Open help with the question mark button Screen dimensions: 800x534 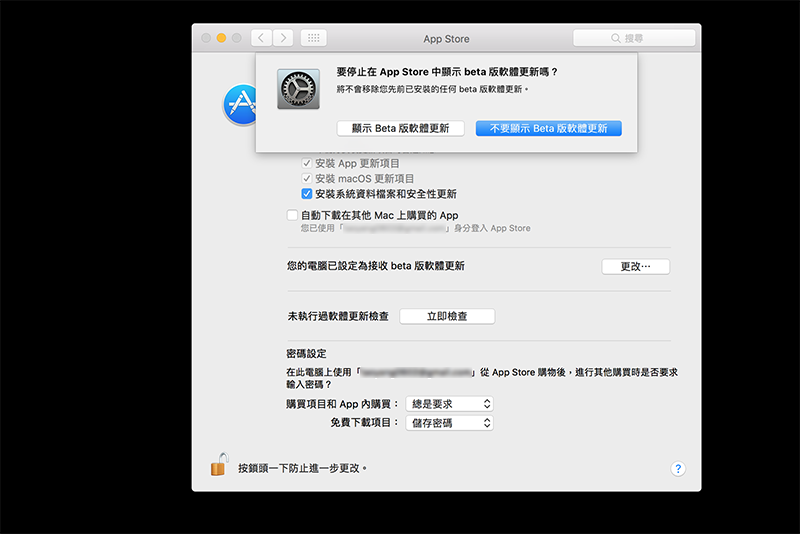pyautogui.click(x=678, y=469)
